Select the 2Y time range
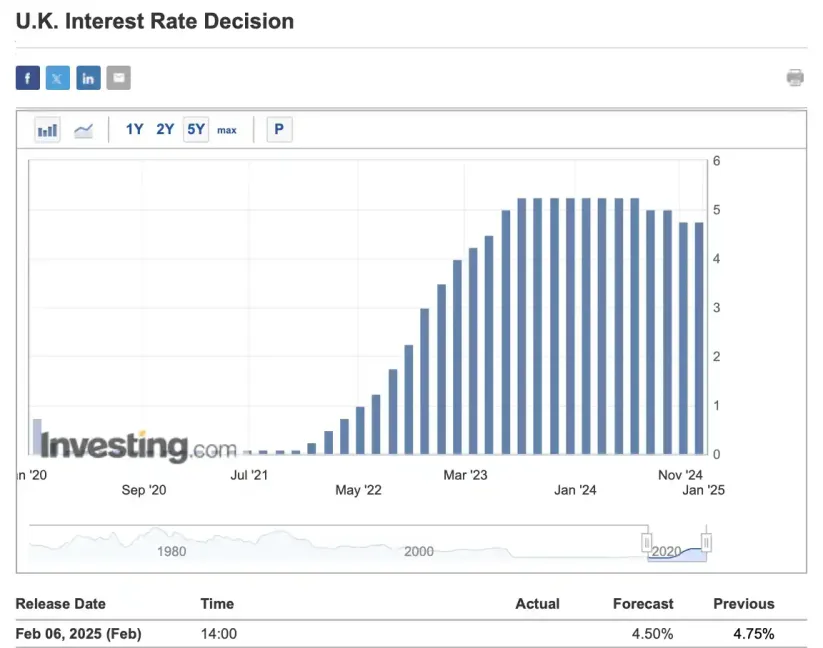Image resolution: width=823 pixels, height=648 pixels. click(165, 129)
